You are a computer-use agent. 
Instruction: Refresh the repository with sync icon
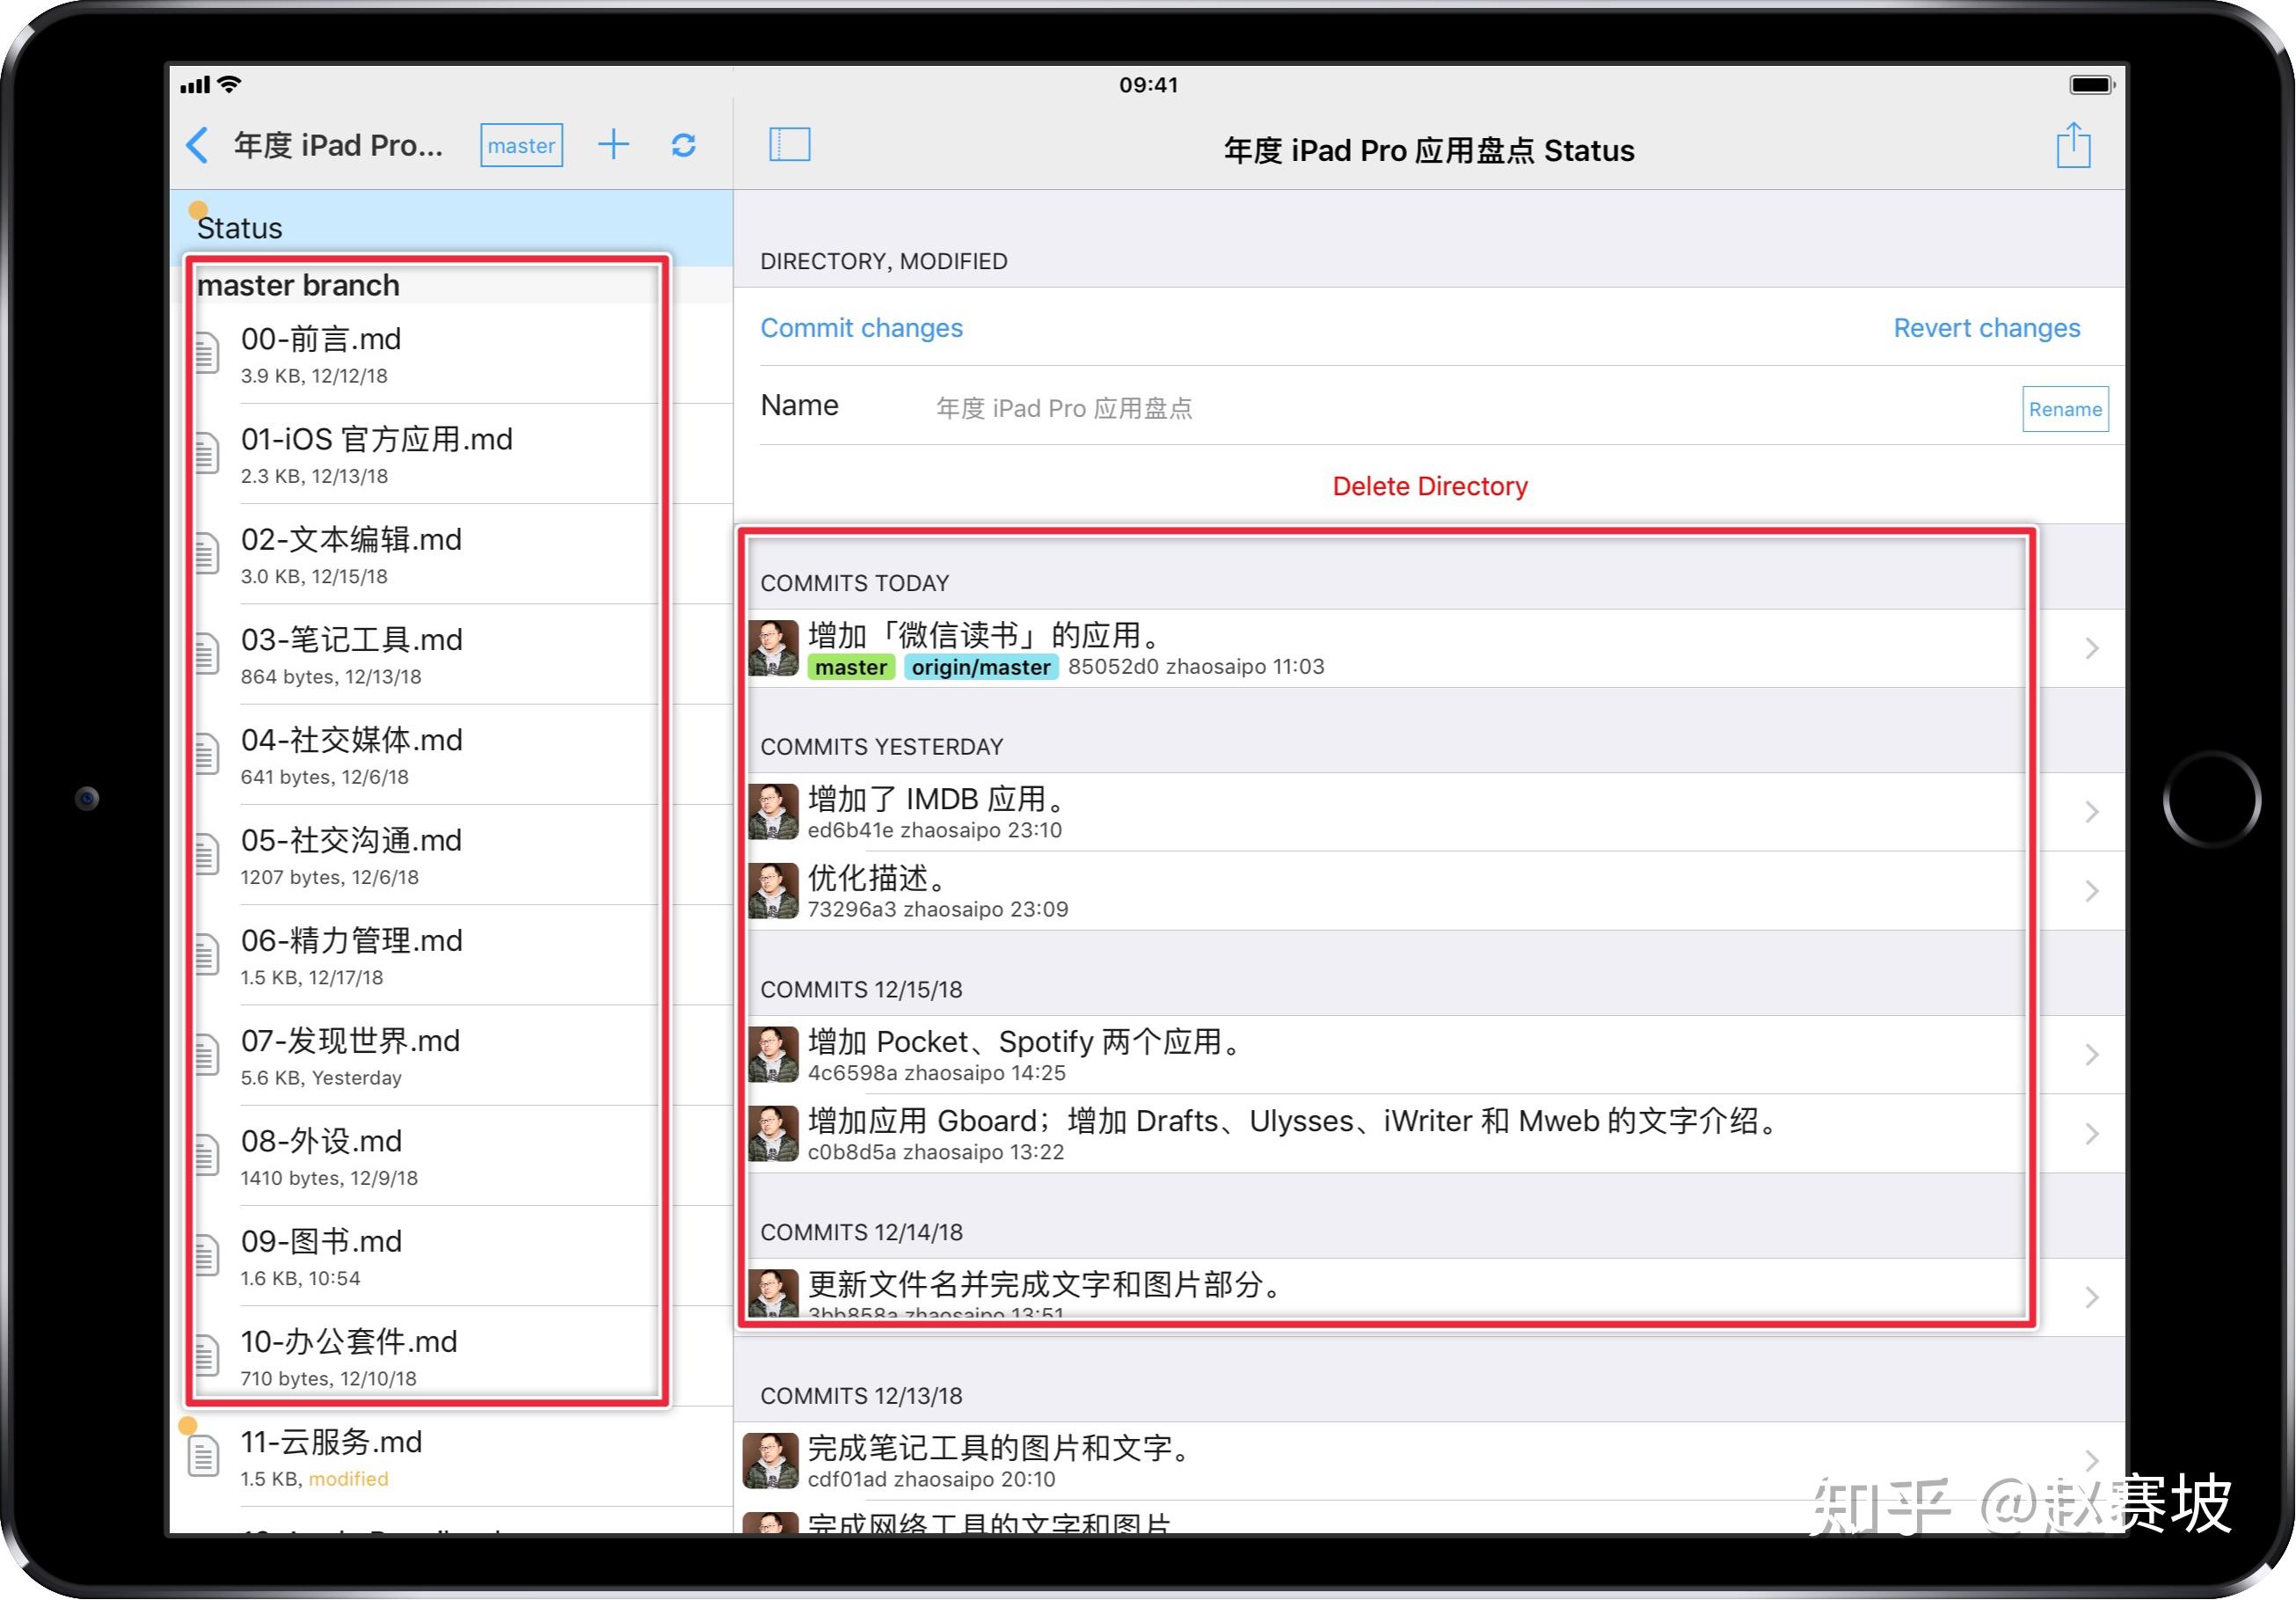(684, 146)
